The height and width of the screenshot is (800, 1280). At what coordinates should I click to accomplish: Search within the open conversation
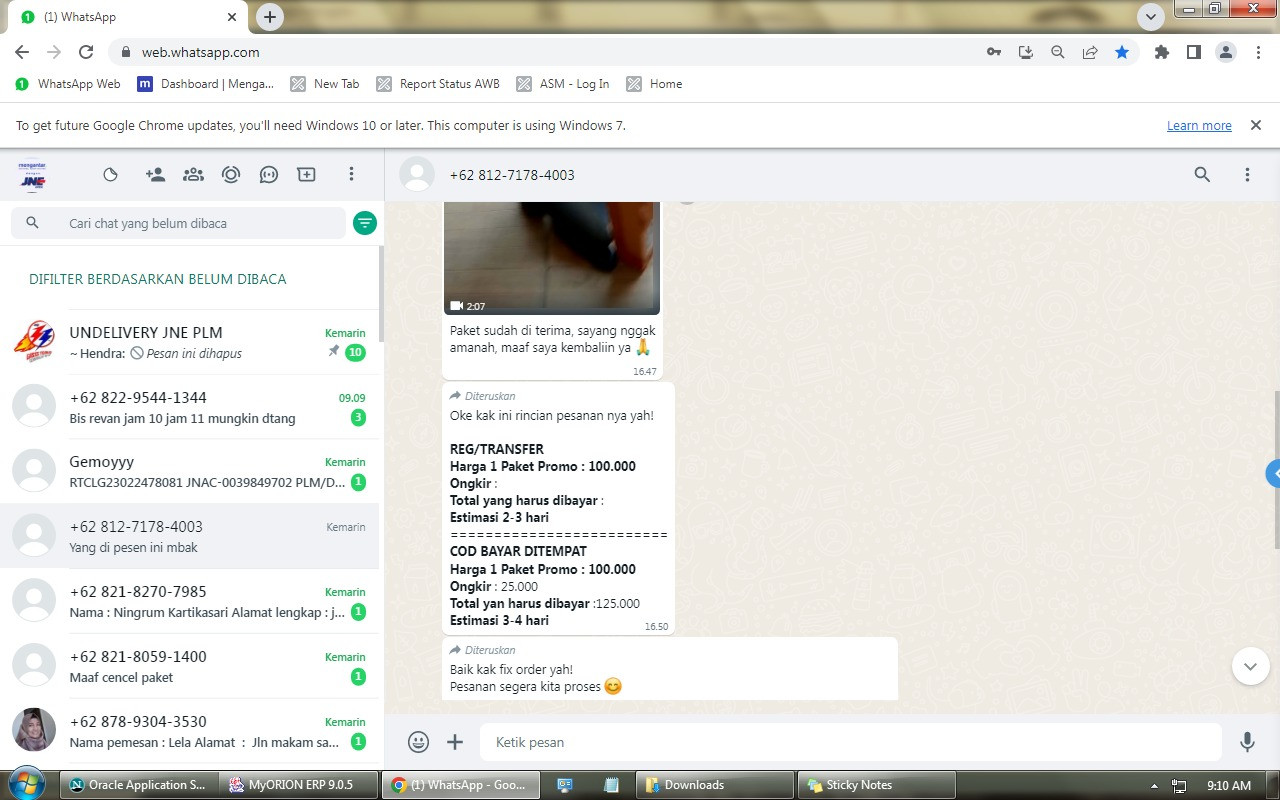point(1202,175)
